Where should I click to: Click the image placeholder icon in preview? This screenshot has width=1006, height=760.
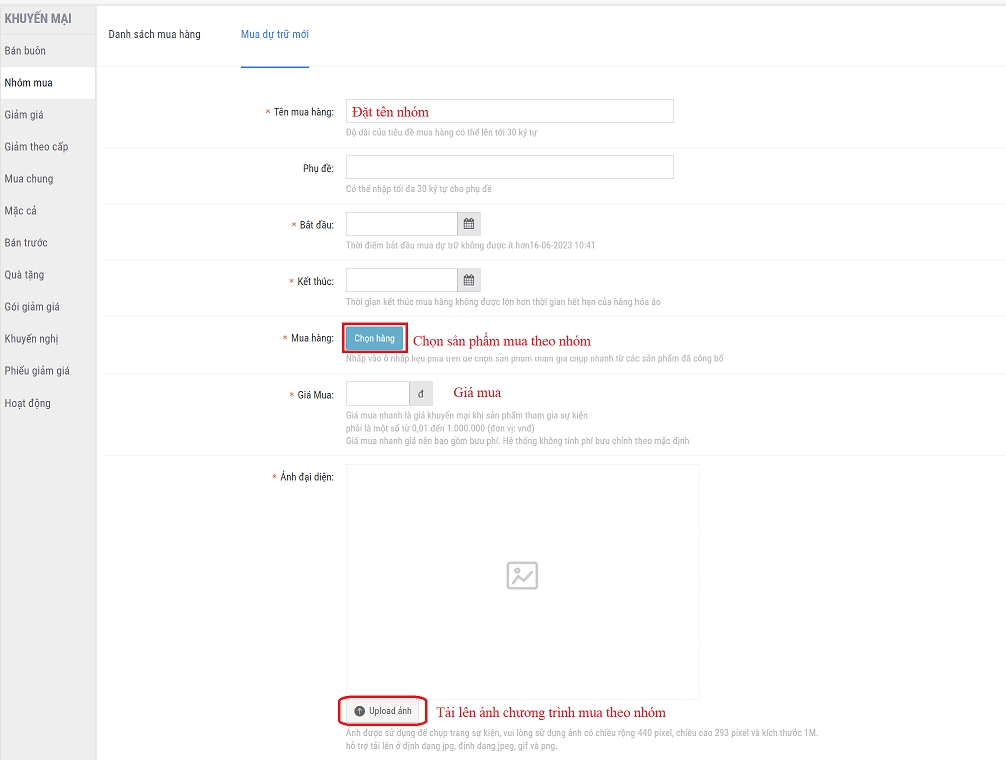point(522,575)
